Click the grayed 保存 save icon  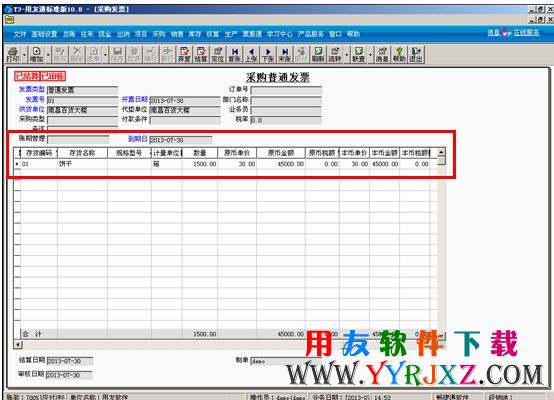(x=117, y=54)
